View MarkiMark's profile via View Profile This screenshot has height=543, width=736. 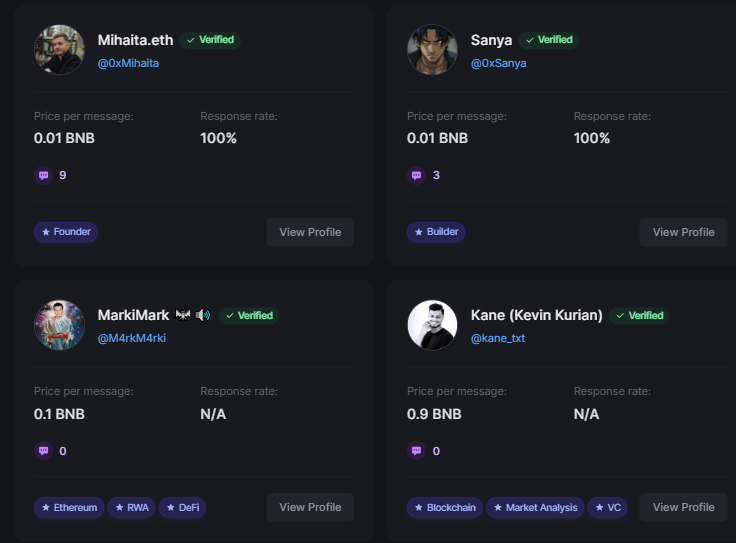coord(310,507)
